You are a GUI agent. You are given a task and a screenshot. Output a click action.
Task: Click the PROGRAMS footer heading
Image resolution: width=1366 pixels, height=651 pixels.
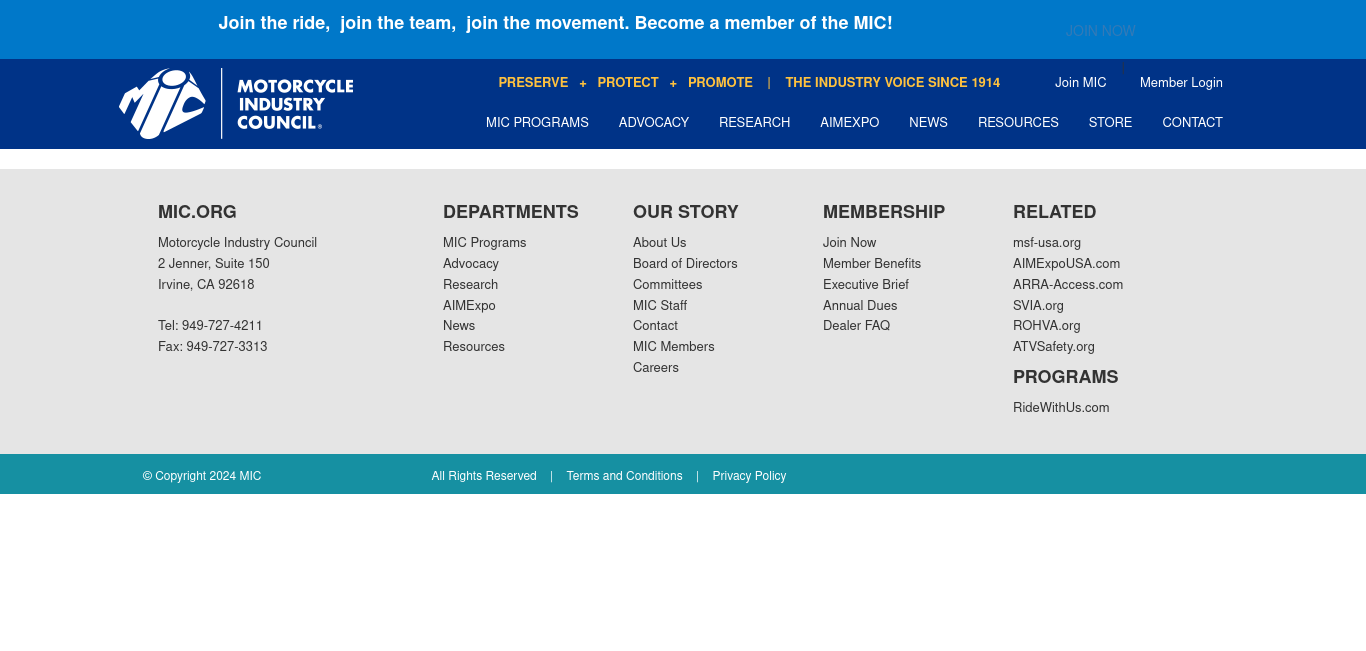point(1066,377)
